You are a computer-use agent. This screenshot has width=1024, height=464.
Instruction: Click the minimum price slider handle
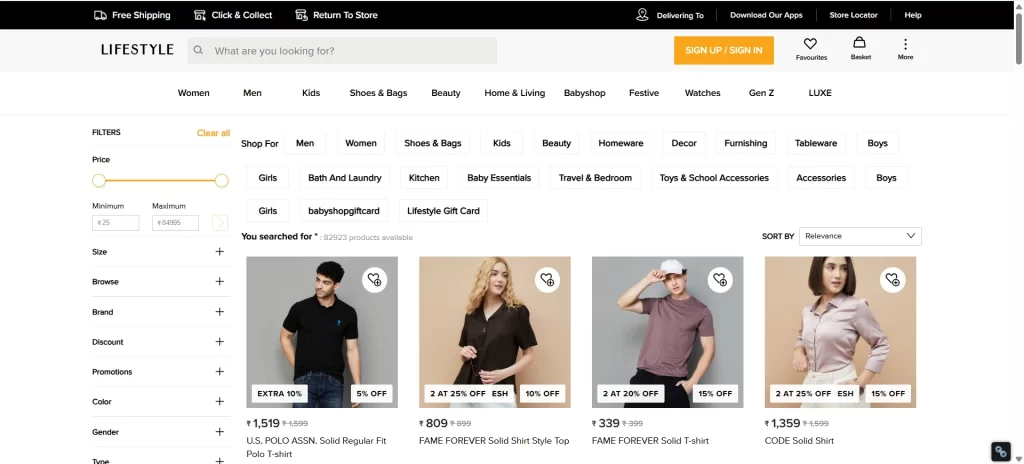click(99, 180)
